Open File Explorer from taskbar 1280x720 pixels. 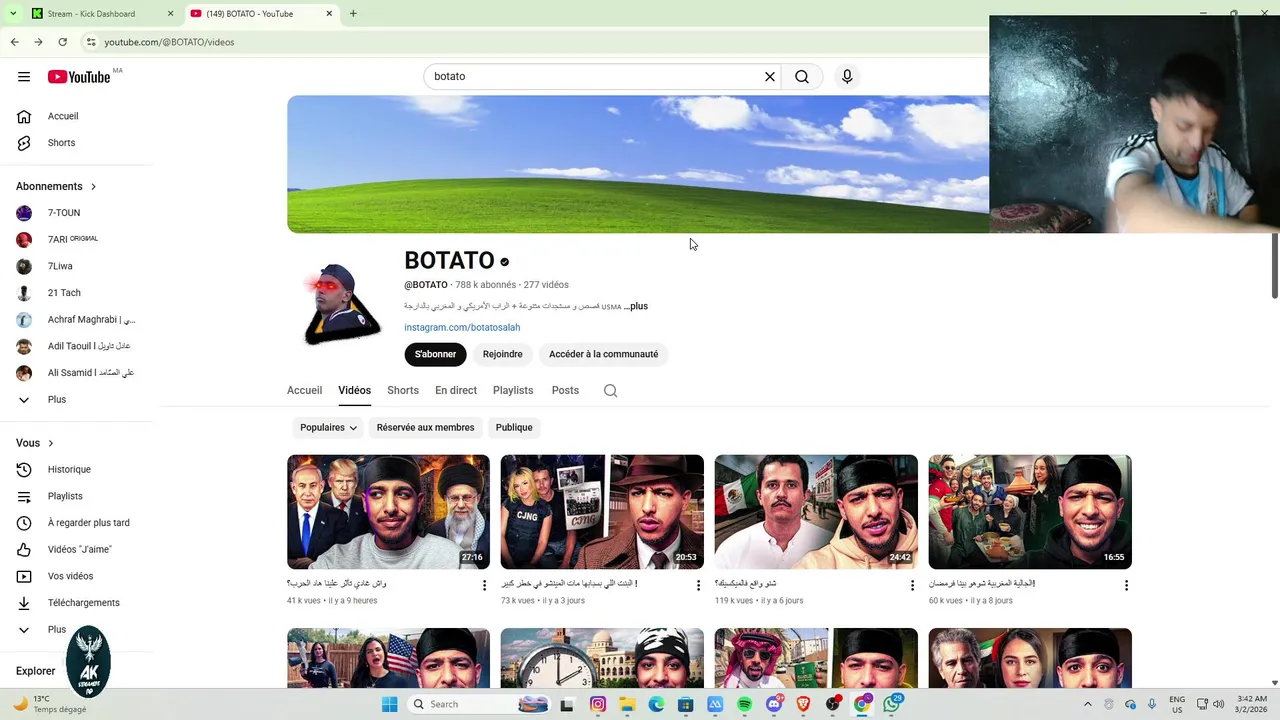(x=627, y=704)
